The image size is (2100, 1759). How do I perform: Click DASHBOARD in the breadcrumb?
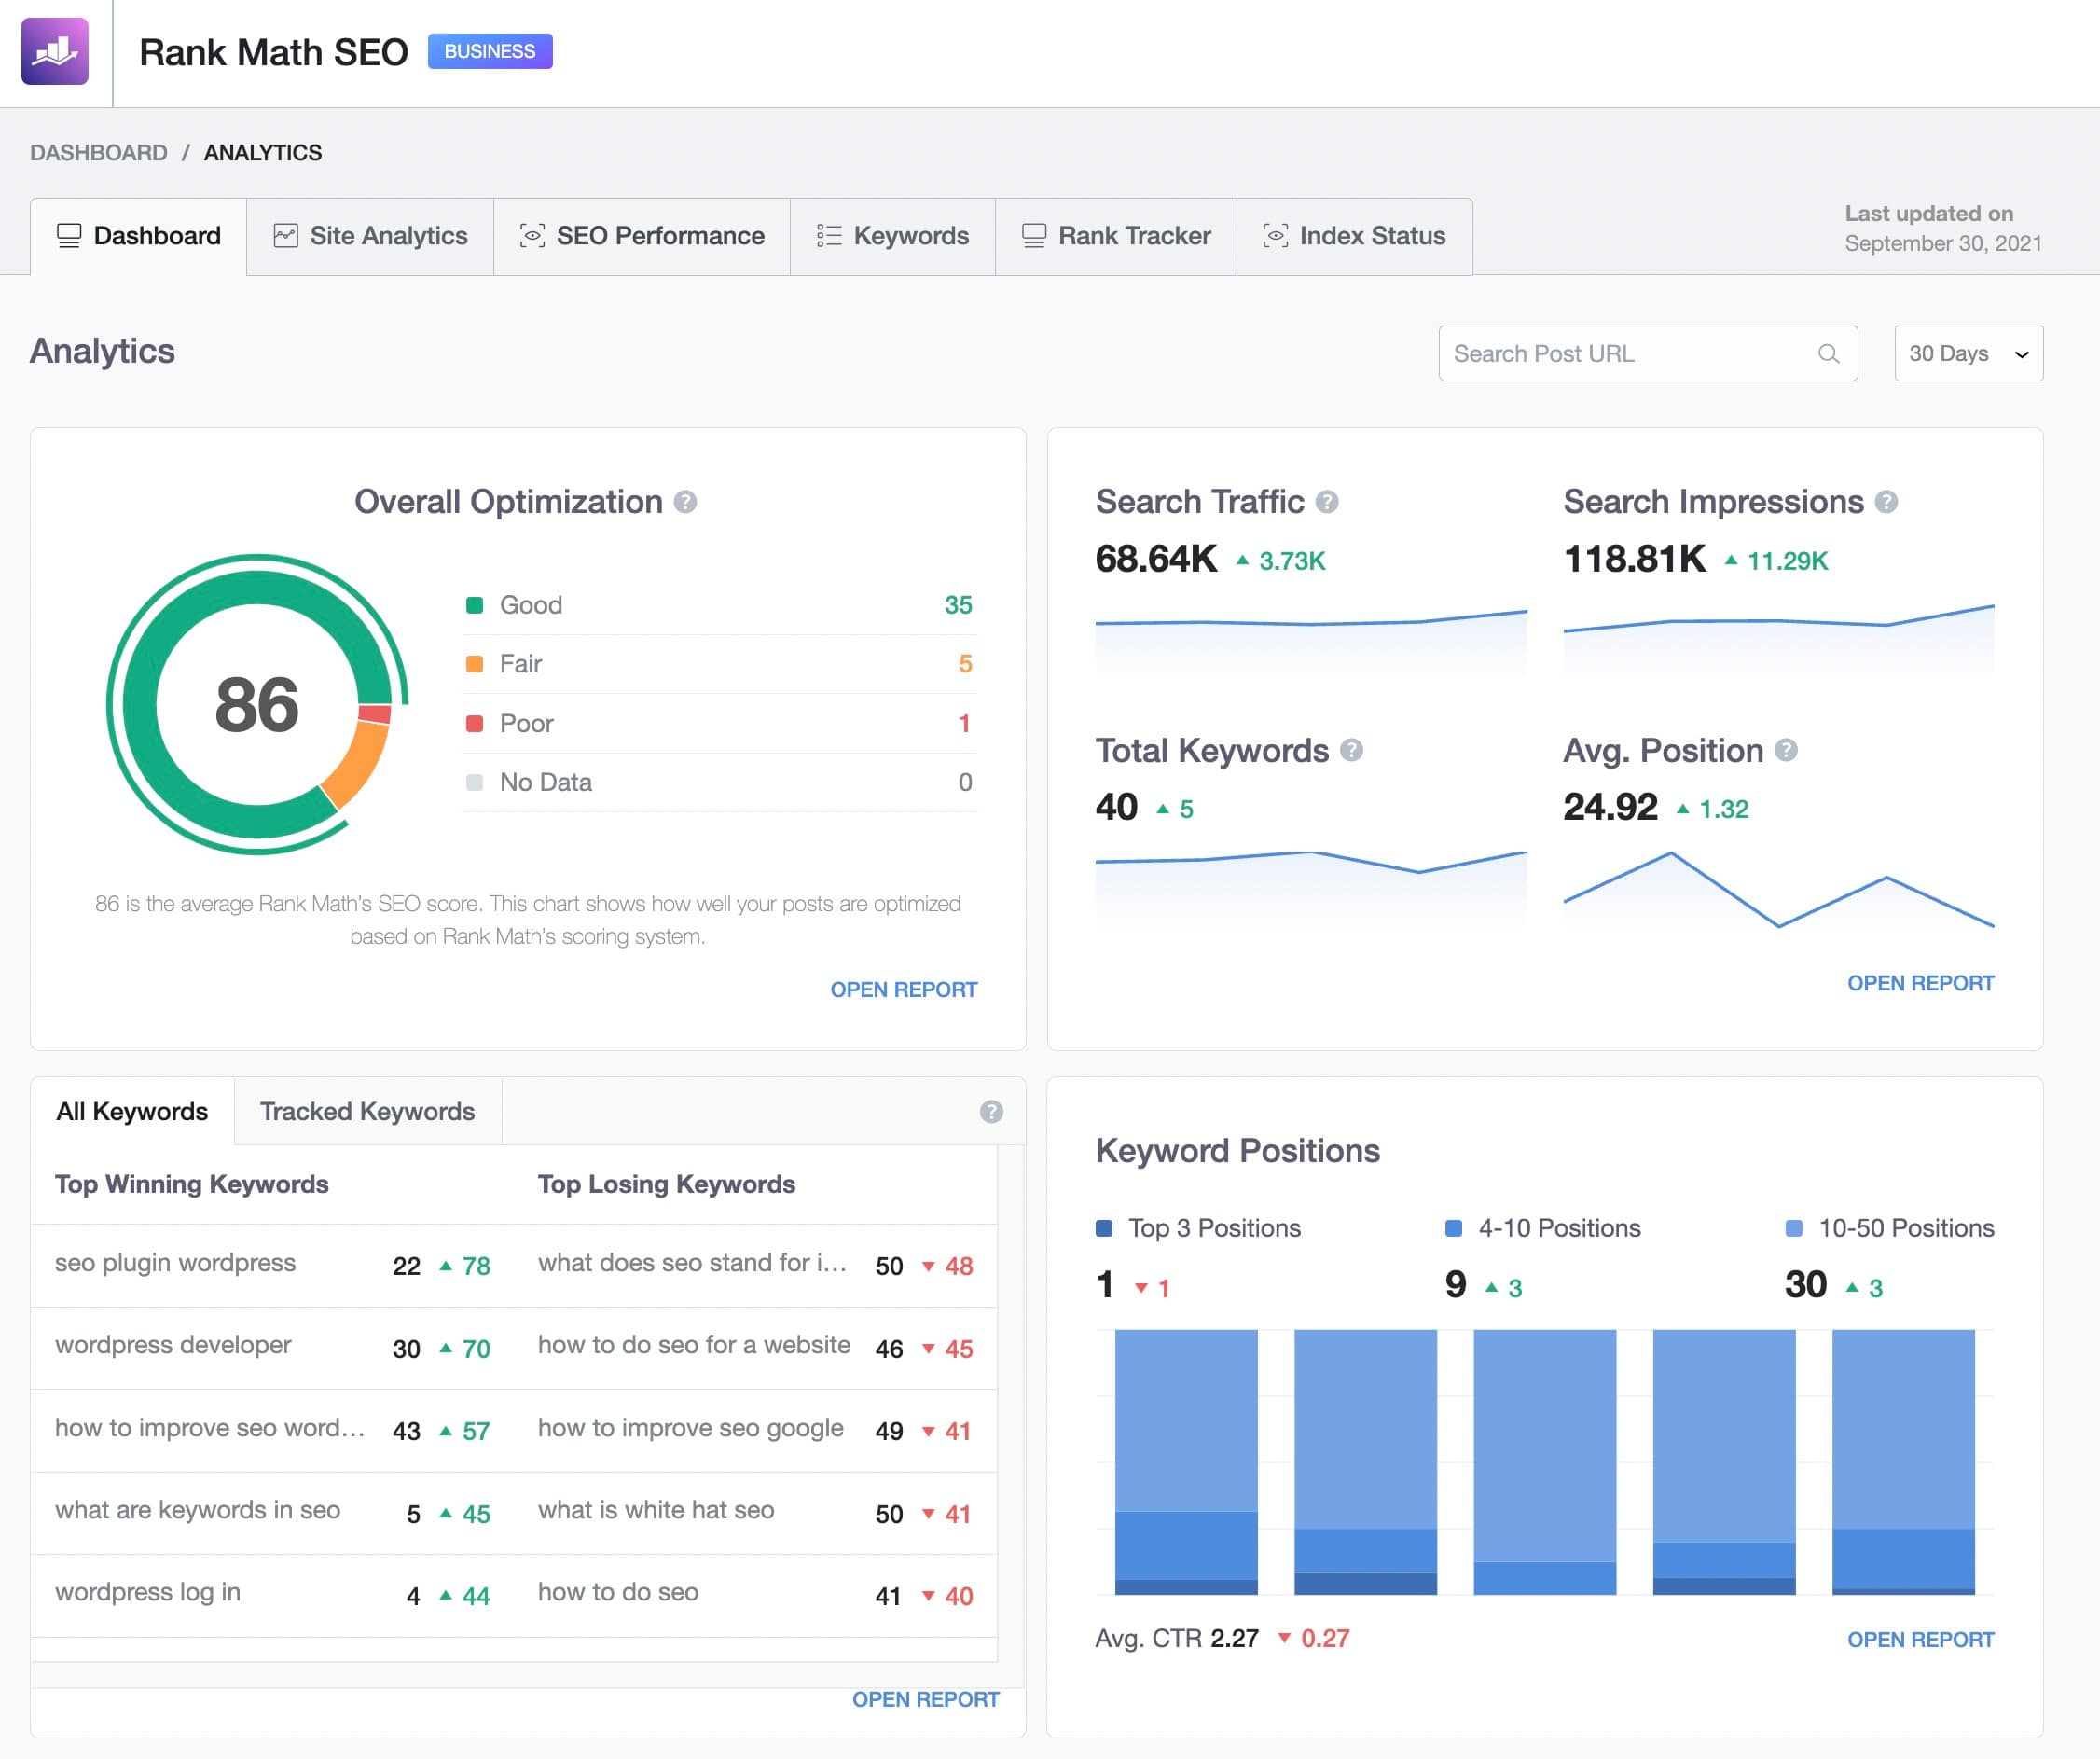(99, 152)
